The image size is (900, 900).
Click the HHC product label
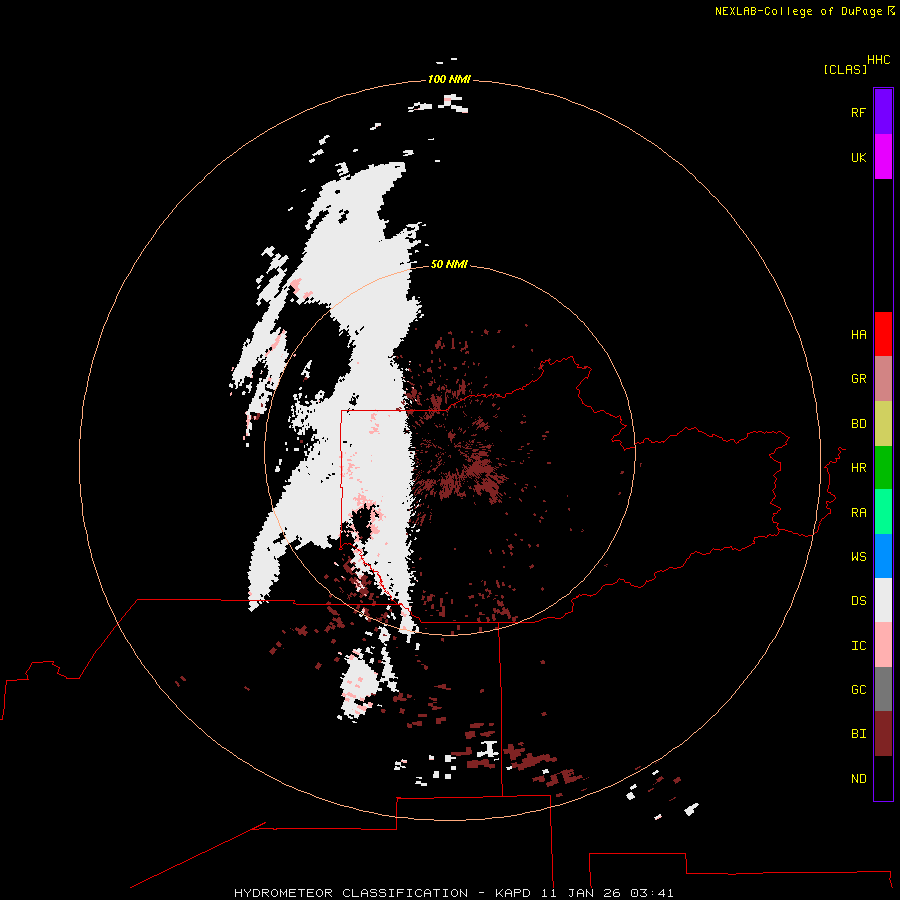878,60
